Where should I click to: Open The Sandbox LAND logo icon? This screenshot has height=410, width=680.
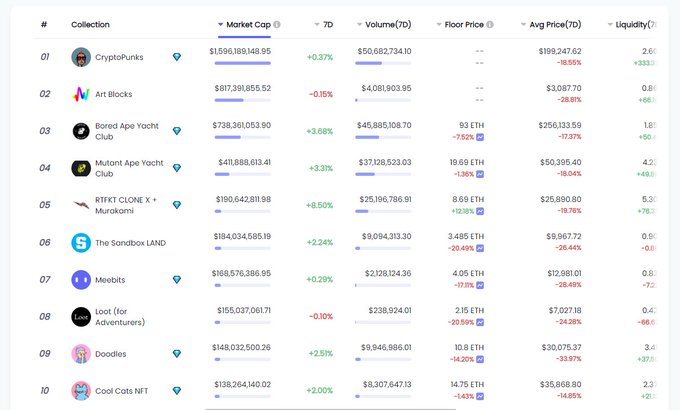(81, 243)
